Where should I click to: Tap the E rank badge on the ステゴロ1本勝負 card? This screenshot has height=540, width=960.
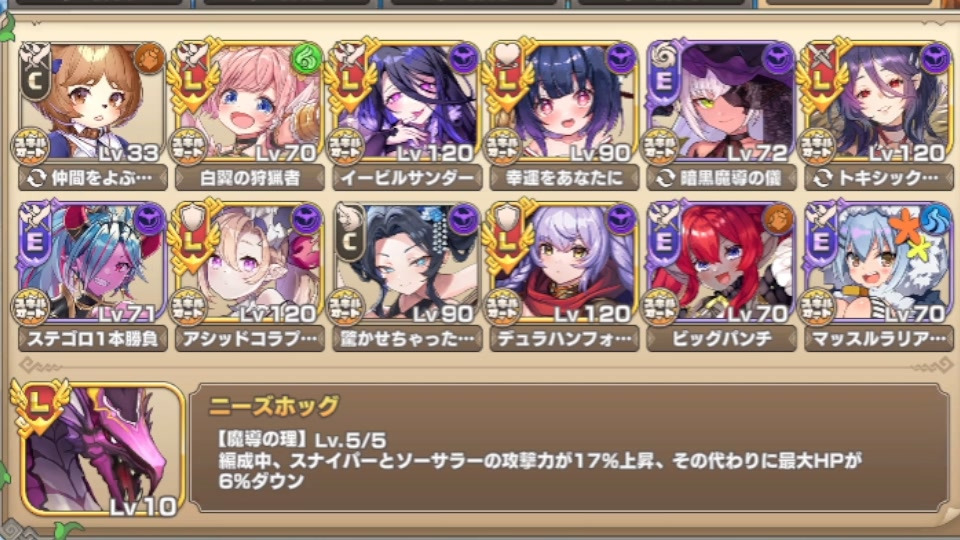(x=35, y=241)
